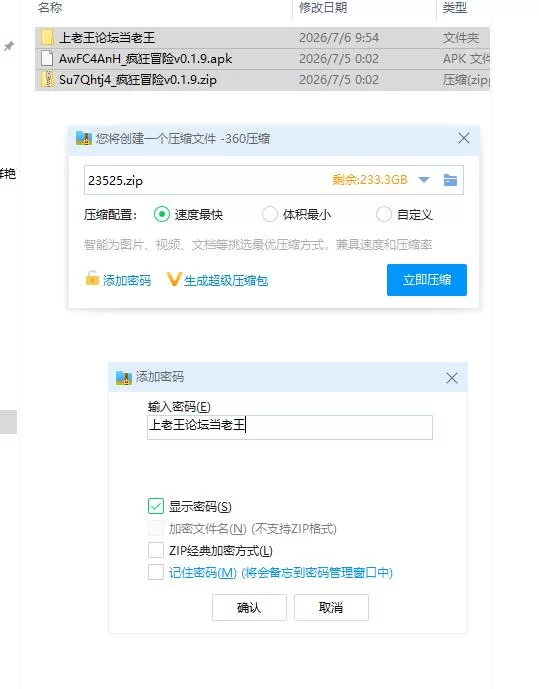Click the 360压缩 logo in the 添加密码 dialog title
This screenshot has height=689, width=539.
coord(123,377)
